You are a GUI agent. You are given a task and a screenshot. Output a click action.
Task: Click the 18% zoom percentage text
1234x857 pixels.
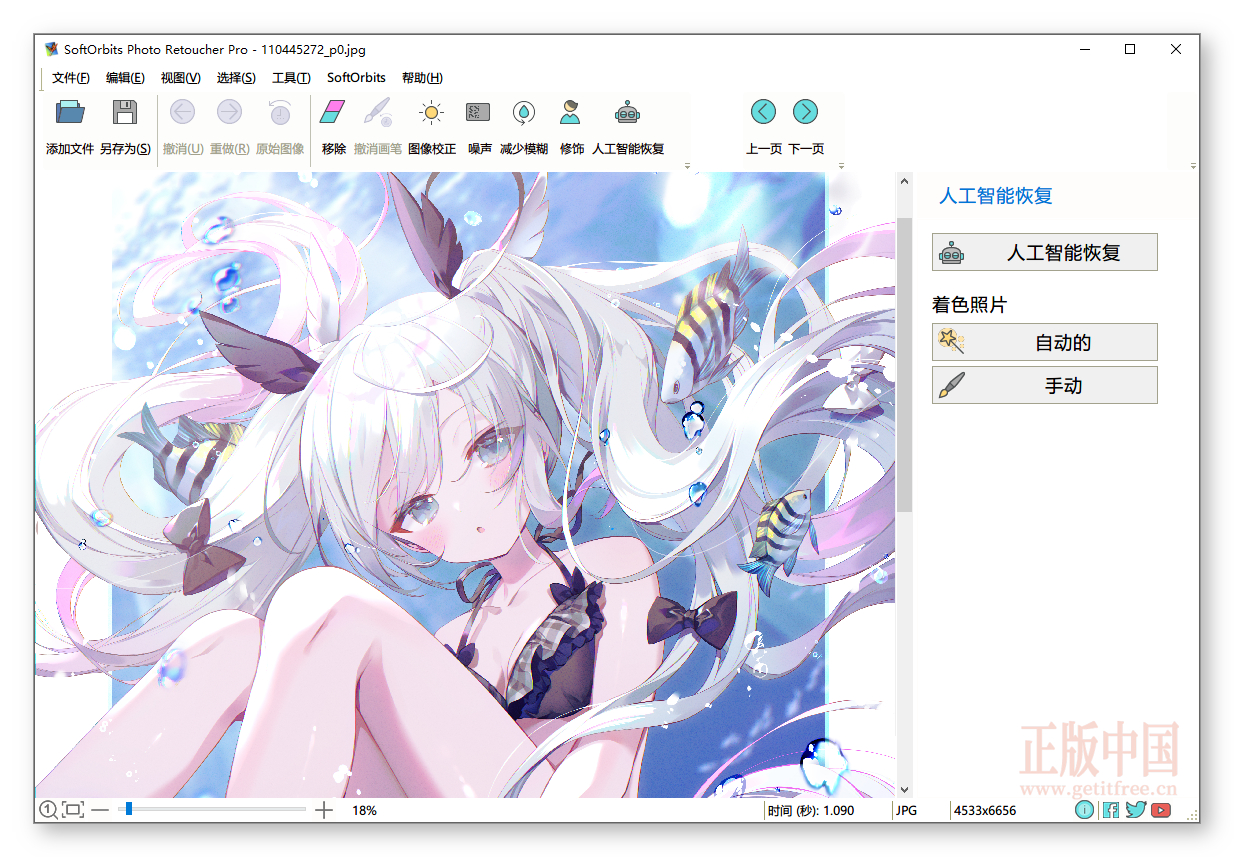(x=364, y=810)
